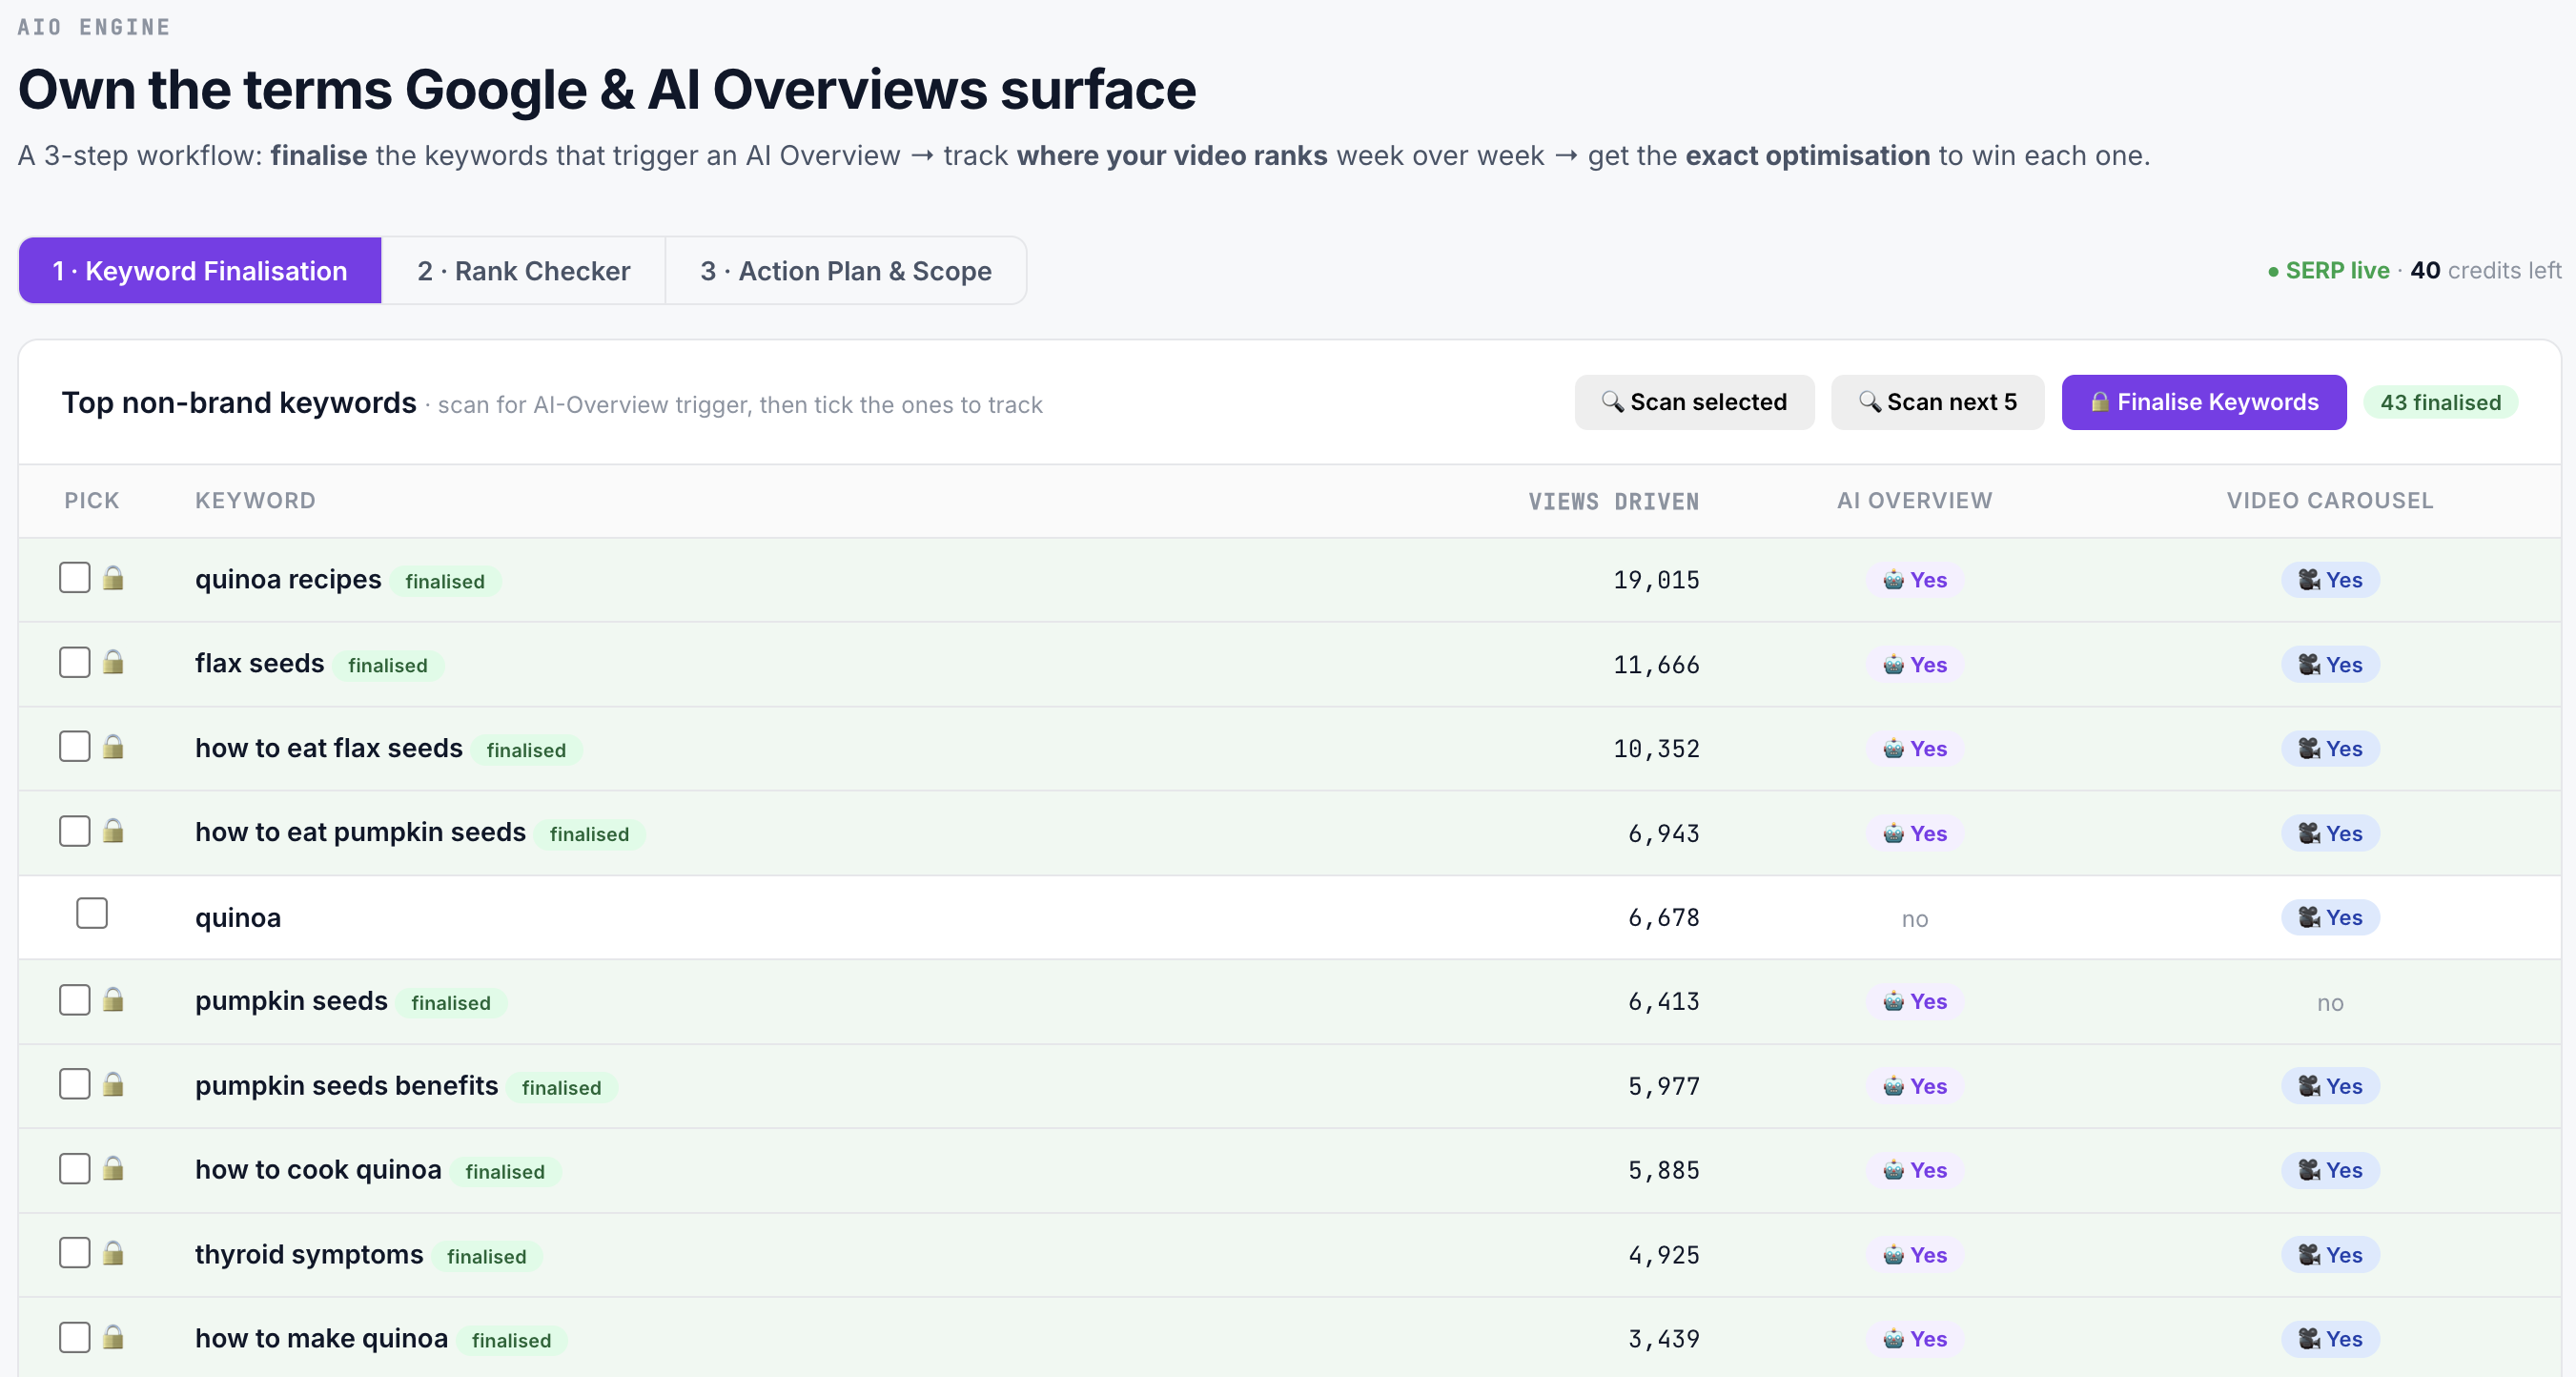Click AI Overview Yes badge for pumpkin seeds benefits
The width and height of the screenshot is (2576, 1377).
[1914, 1087]
